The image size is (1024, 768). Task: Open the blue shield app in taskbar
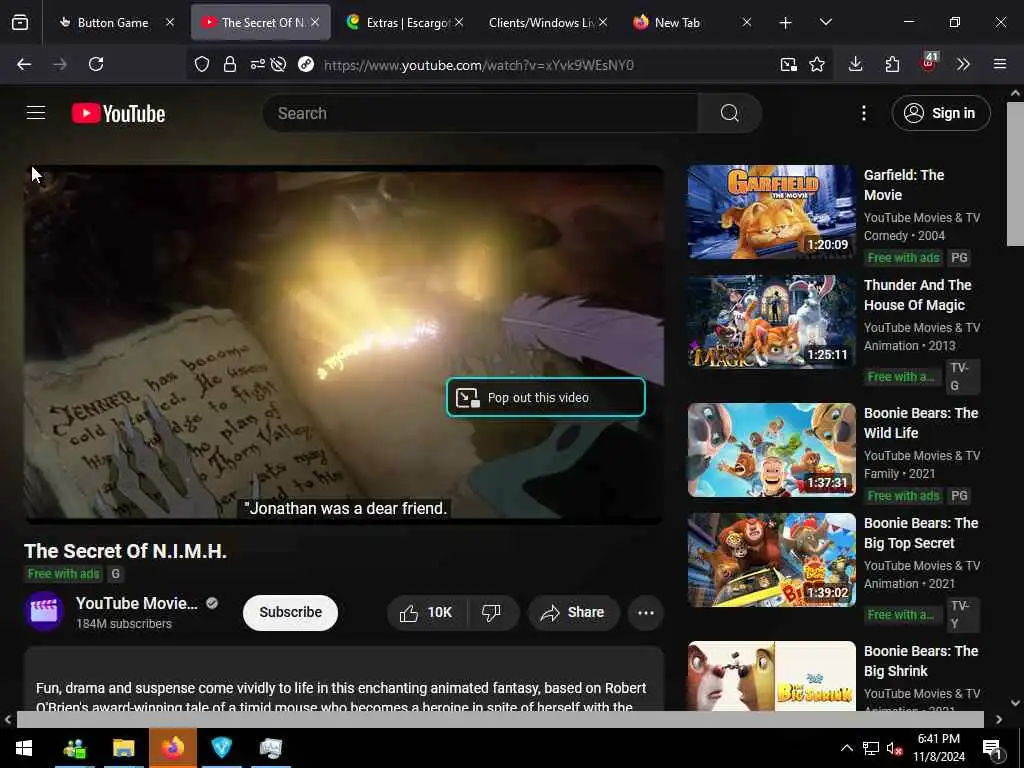tap(221, 748)
